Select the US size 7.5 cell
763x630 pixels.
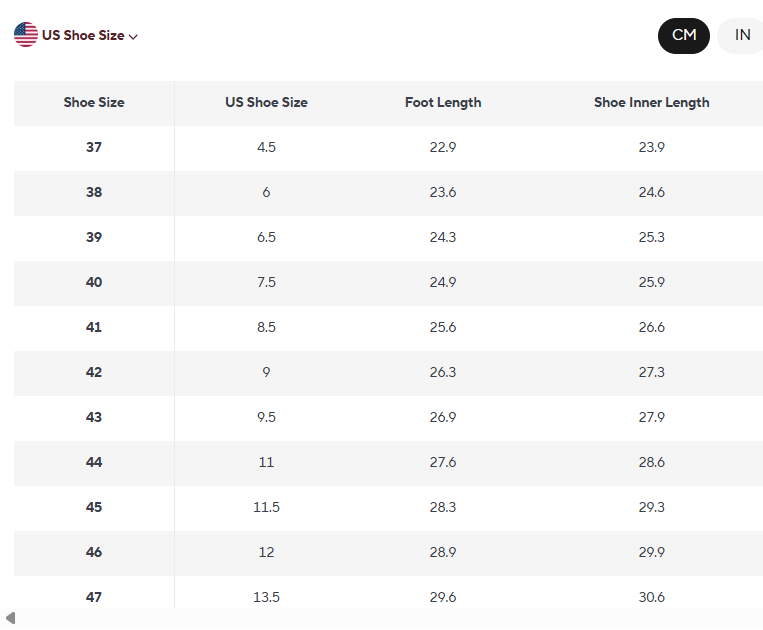pos(266,282)
